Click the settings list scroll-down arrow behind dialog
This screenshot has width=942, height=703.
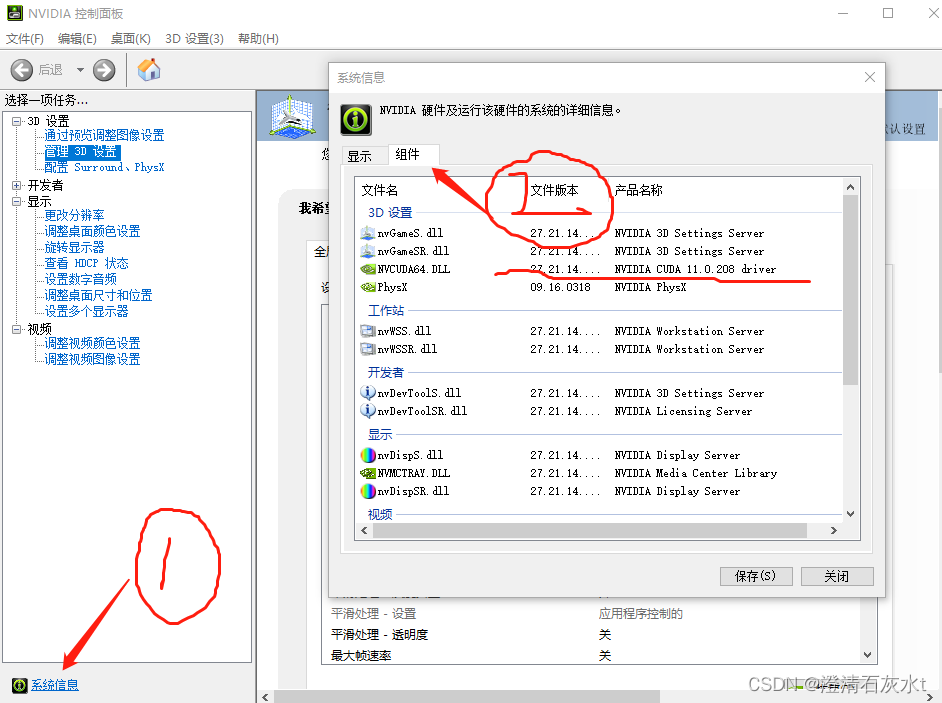pyautogui.click(x=867, y=655)
